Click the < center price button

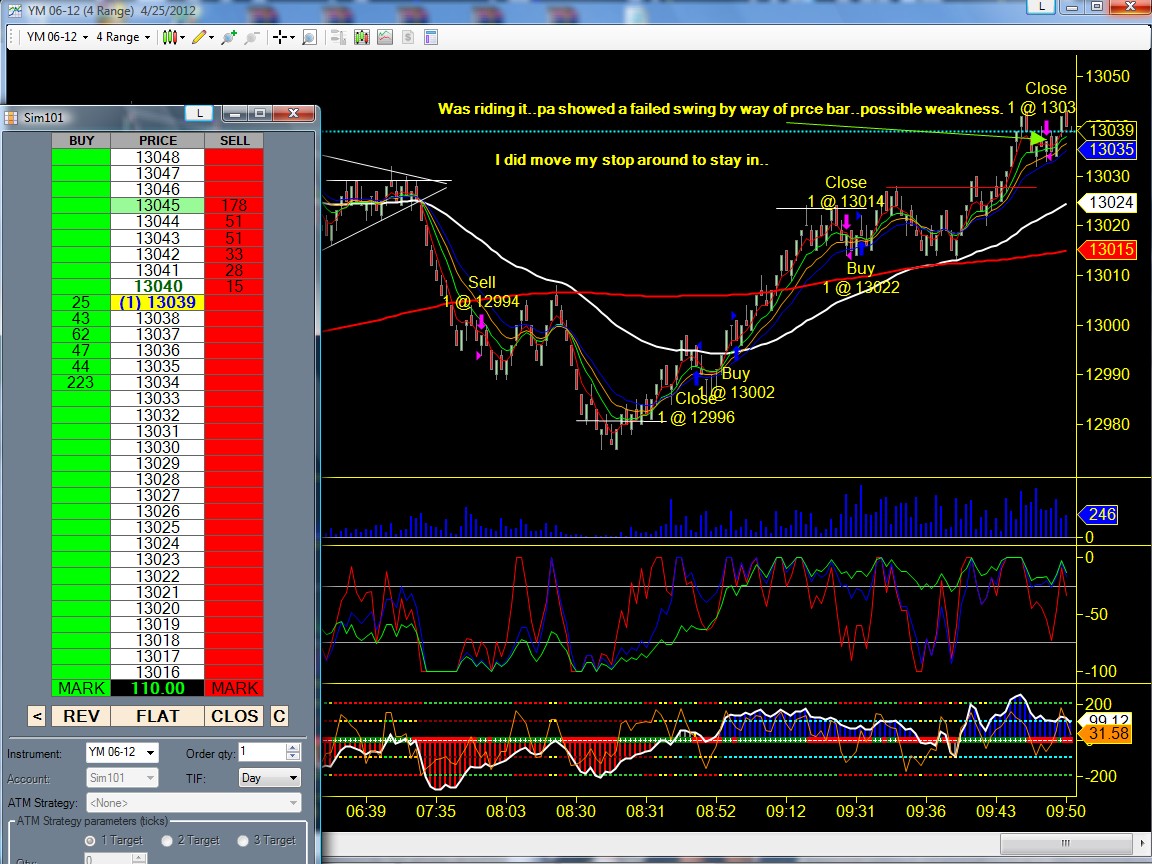tap(37, 716)
